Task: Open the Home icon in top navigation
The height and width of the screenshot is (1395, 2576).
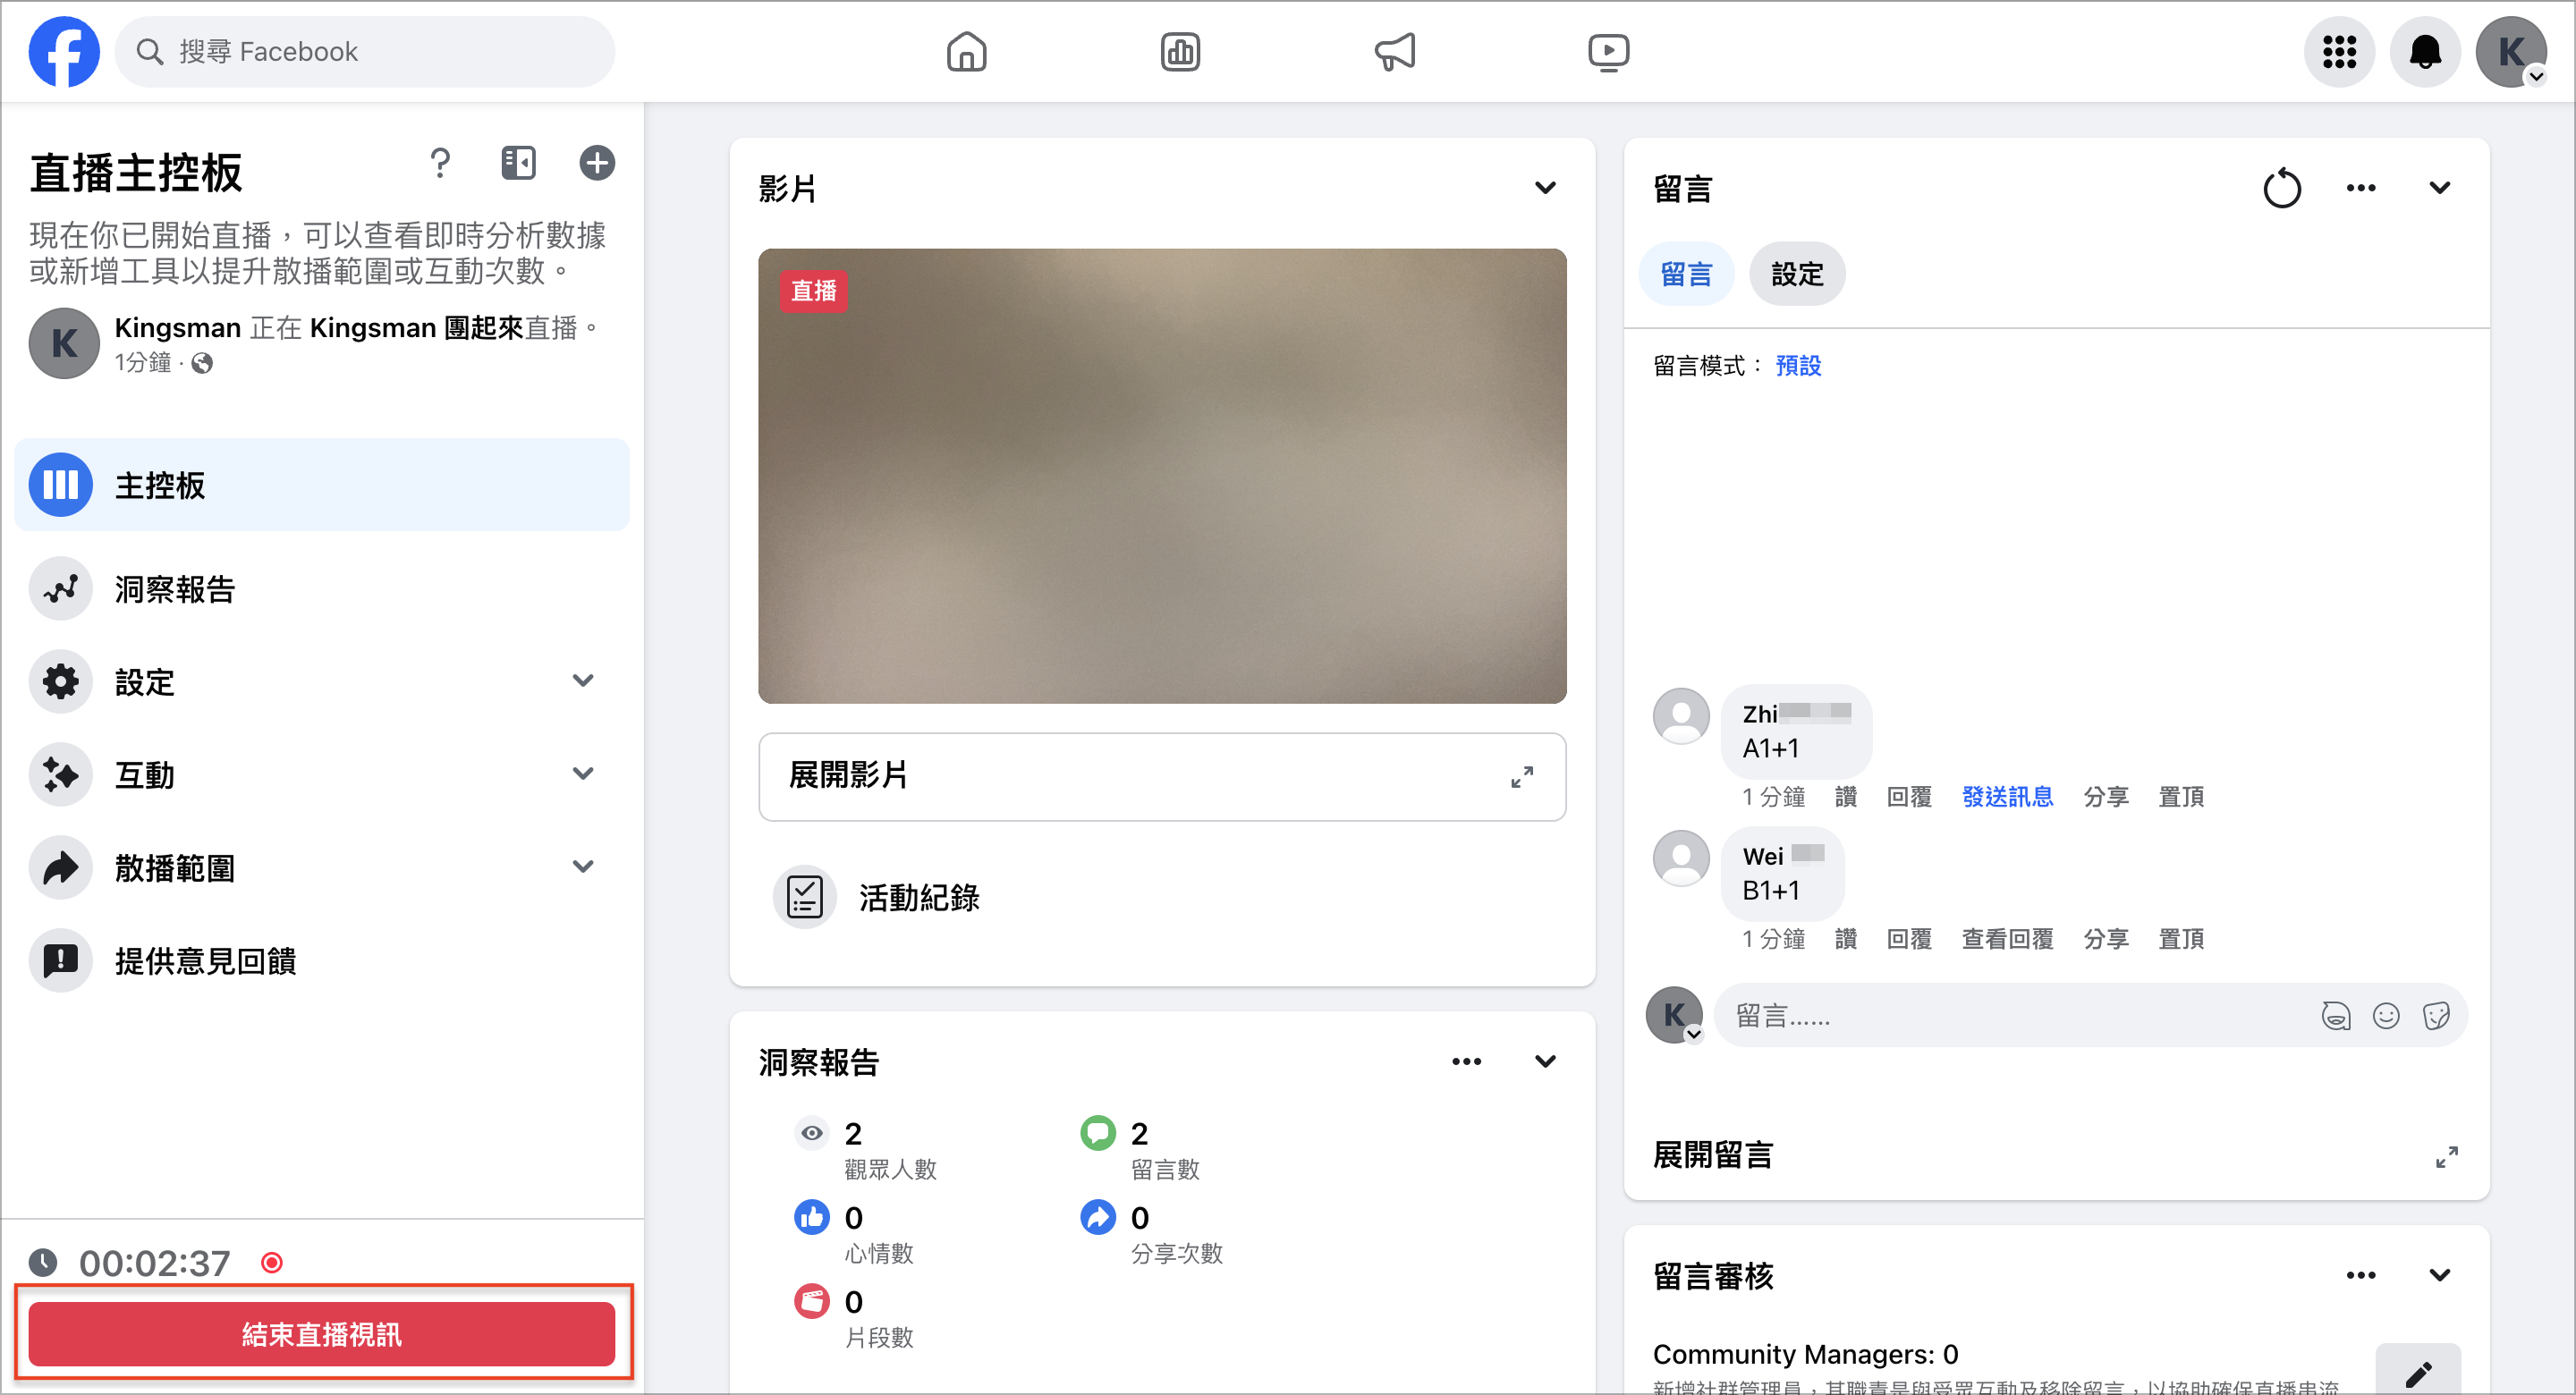Action: [x=966, y=51]
